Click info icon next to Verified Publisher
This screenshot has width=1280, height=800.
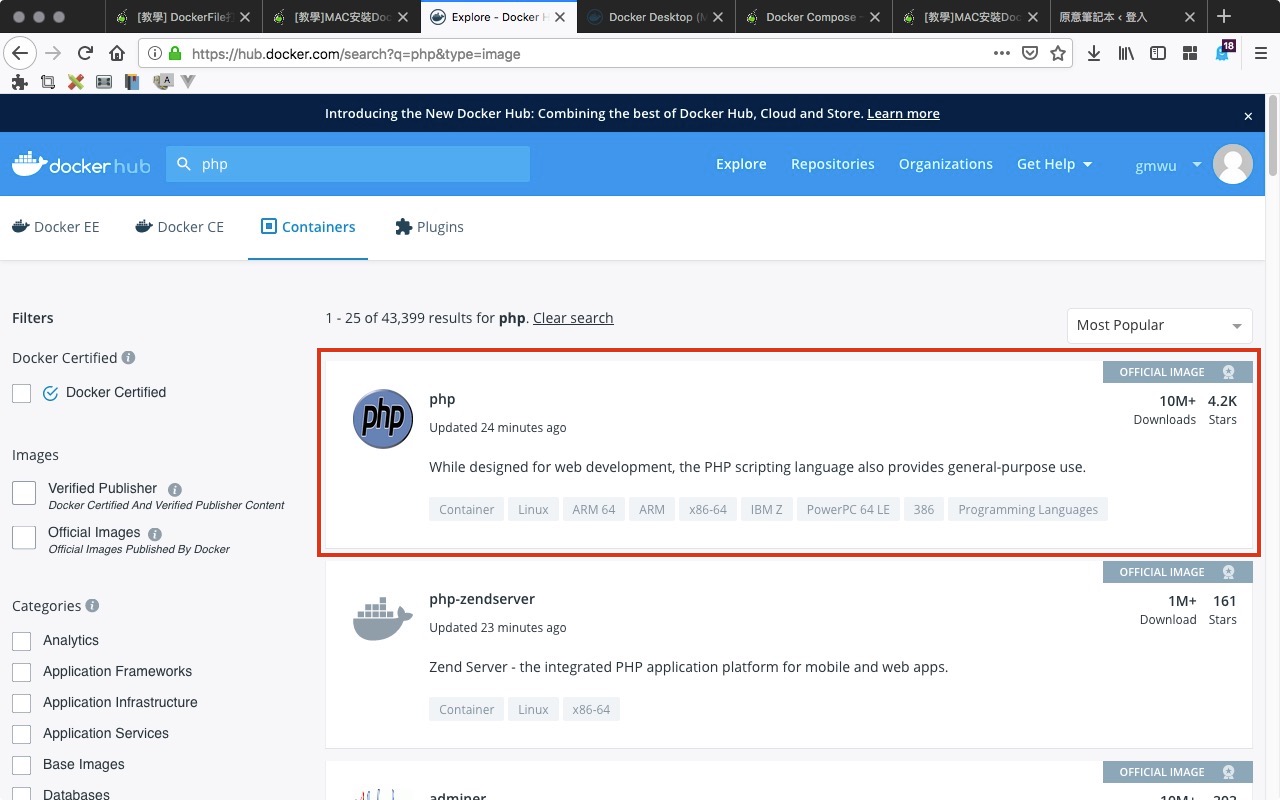(175, 490)
